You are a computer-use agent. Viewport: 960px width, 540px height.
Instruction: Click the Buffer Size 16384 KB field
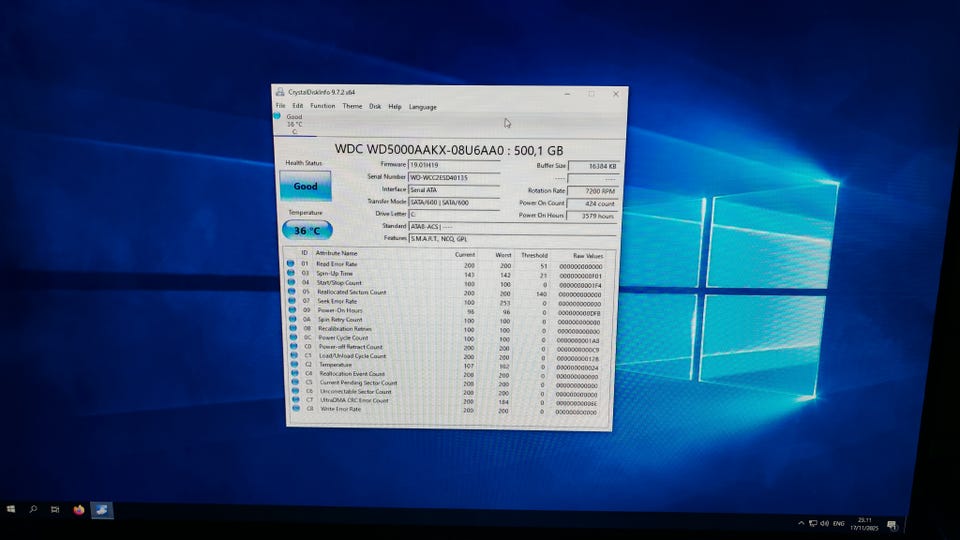pos(593,166)
